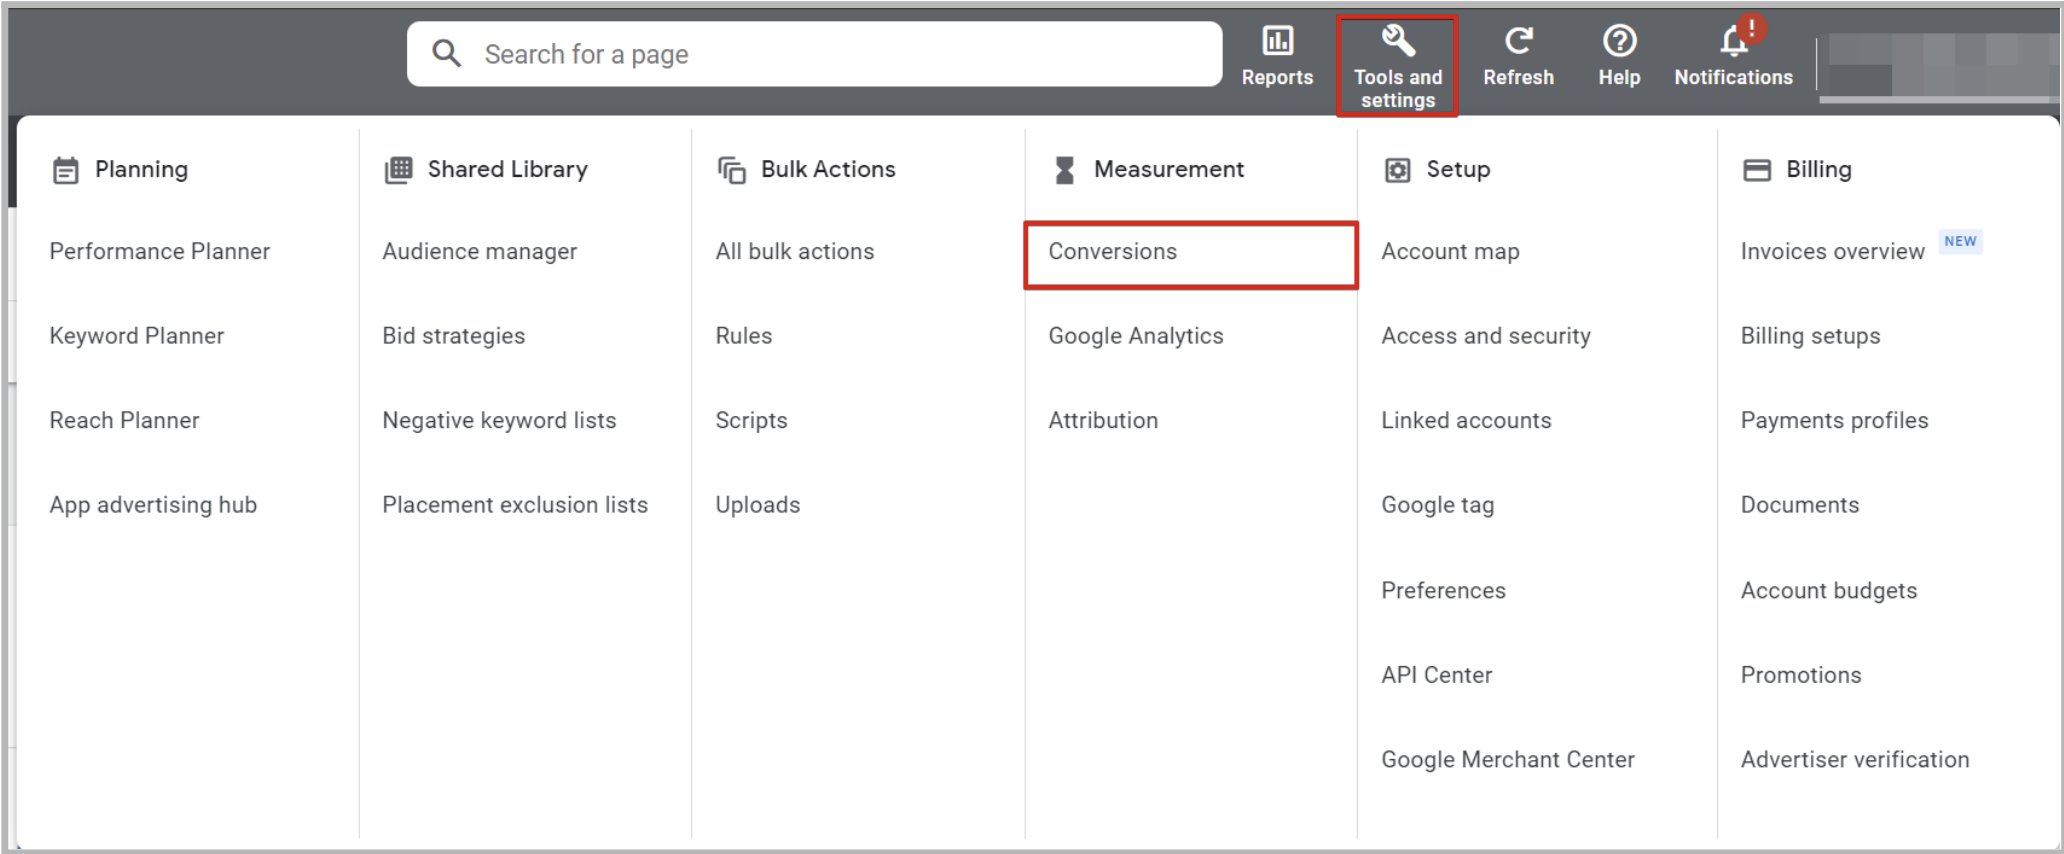The width and height of the screenshot is (2064, 854).
Task: Focus the Search for a page field
Action: pyautogui.click(x=814, y=54)
